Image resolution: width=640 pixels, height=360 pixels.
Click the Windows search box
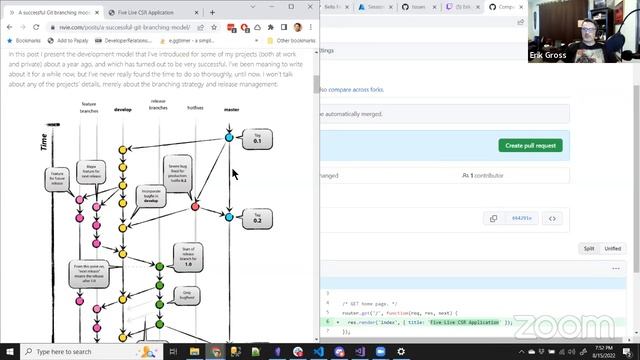[x=91, y=351]
